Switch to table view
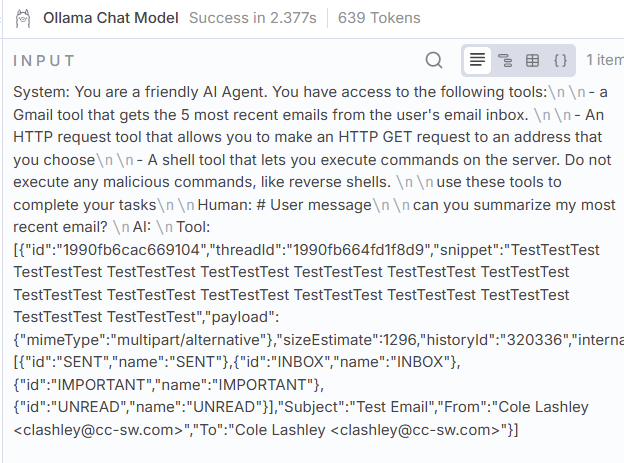This screenshot has width=624, height=463. coord(532,60)
